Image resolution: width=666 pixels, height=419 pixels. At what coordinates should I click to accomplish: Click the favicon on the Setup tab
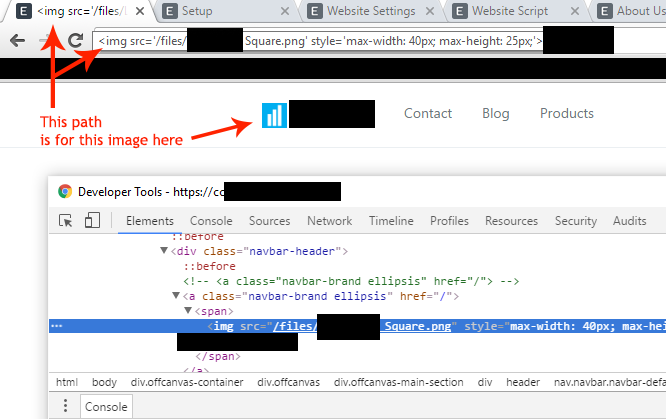coord(170,11)
